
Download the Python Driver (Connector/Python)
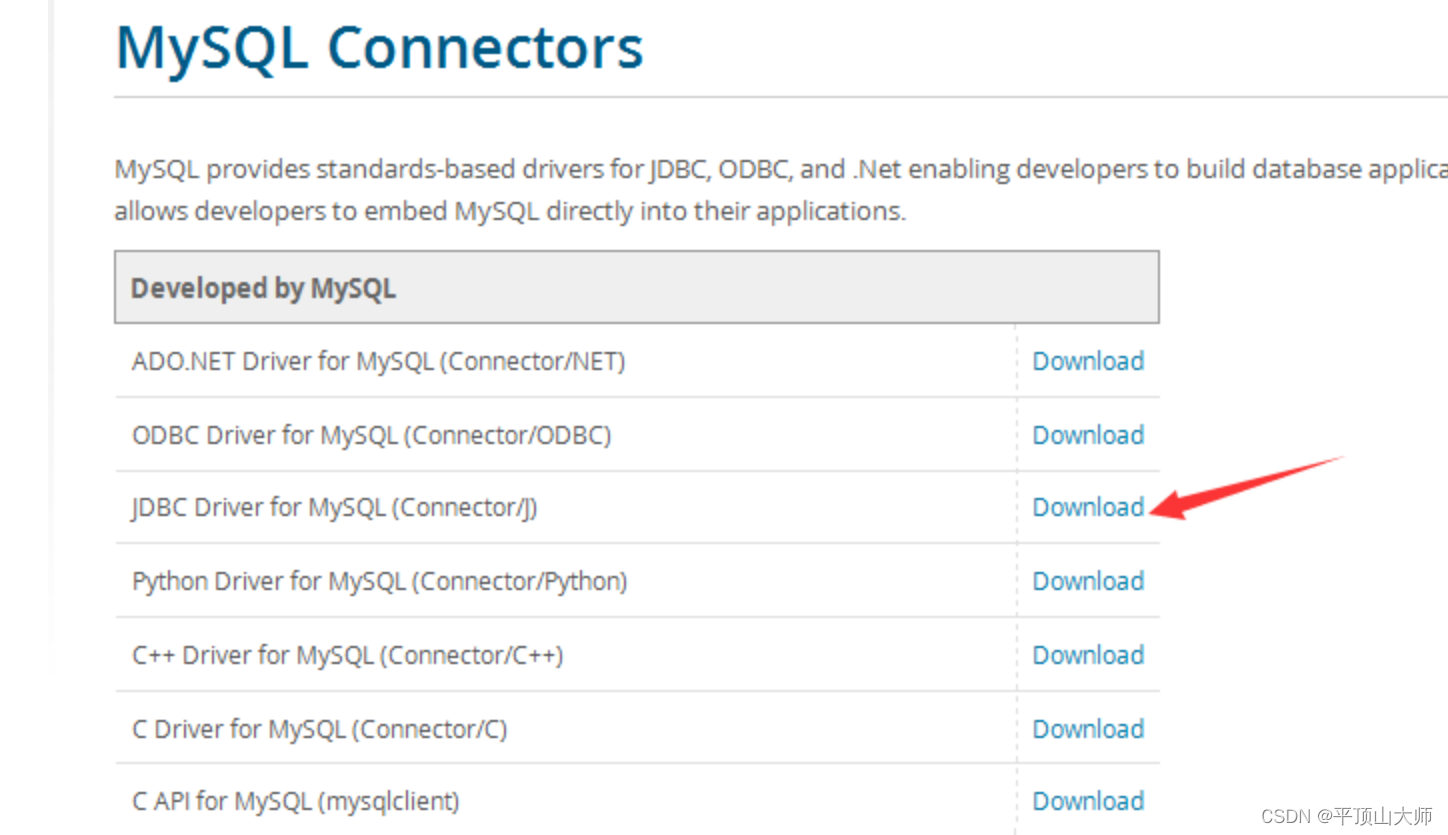(x=1088, y=581)
